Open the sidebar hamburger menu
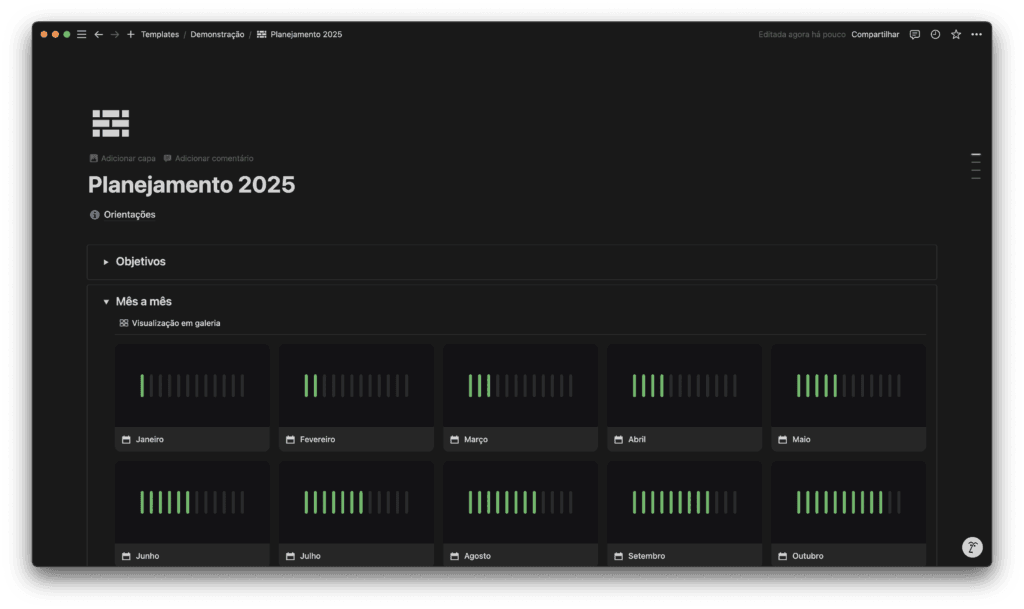This screenshot has width=1024, height=609. click(x=82, y=34)
